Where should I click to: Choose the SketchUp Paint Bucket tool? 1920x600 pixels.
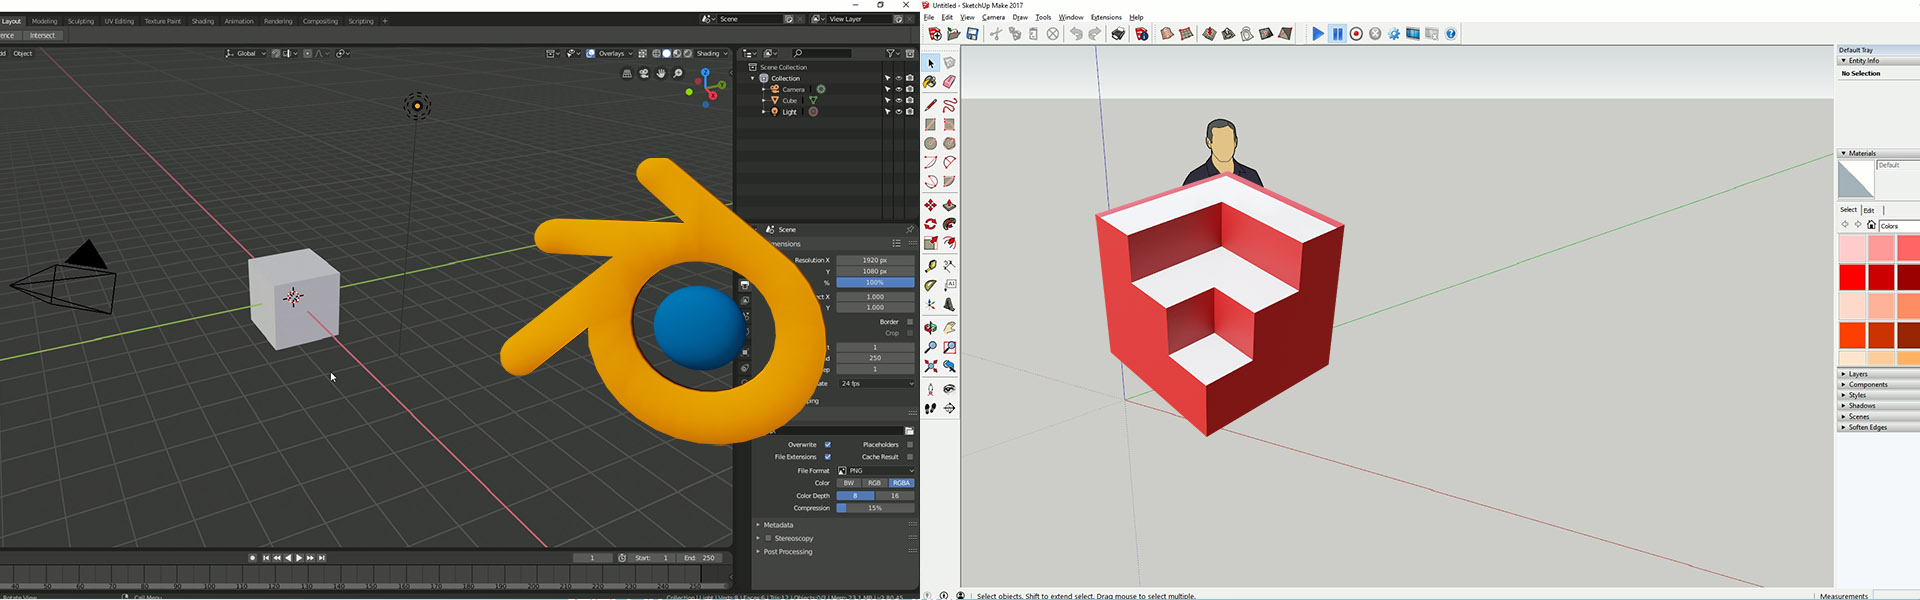tap(931, 82)
